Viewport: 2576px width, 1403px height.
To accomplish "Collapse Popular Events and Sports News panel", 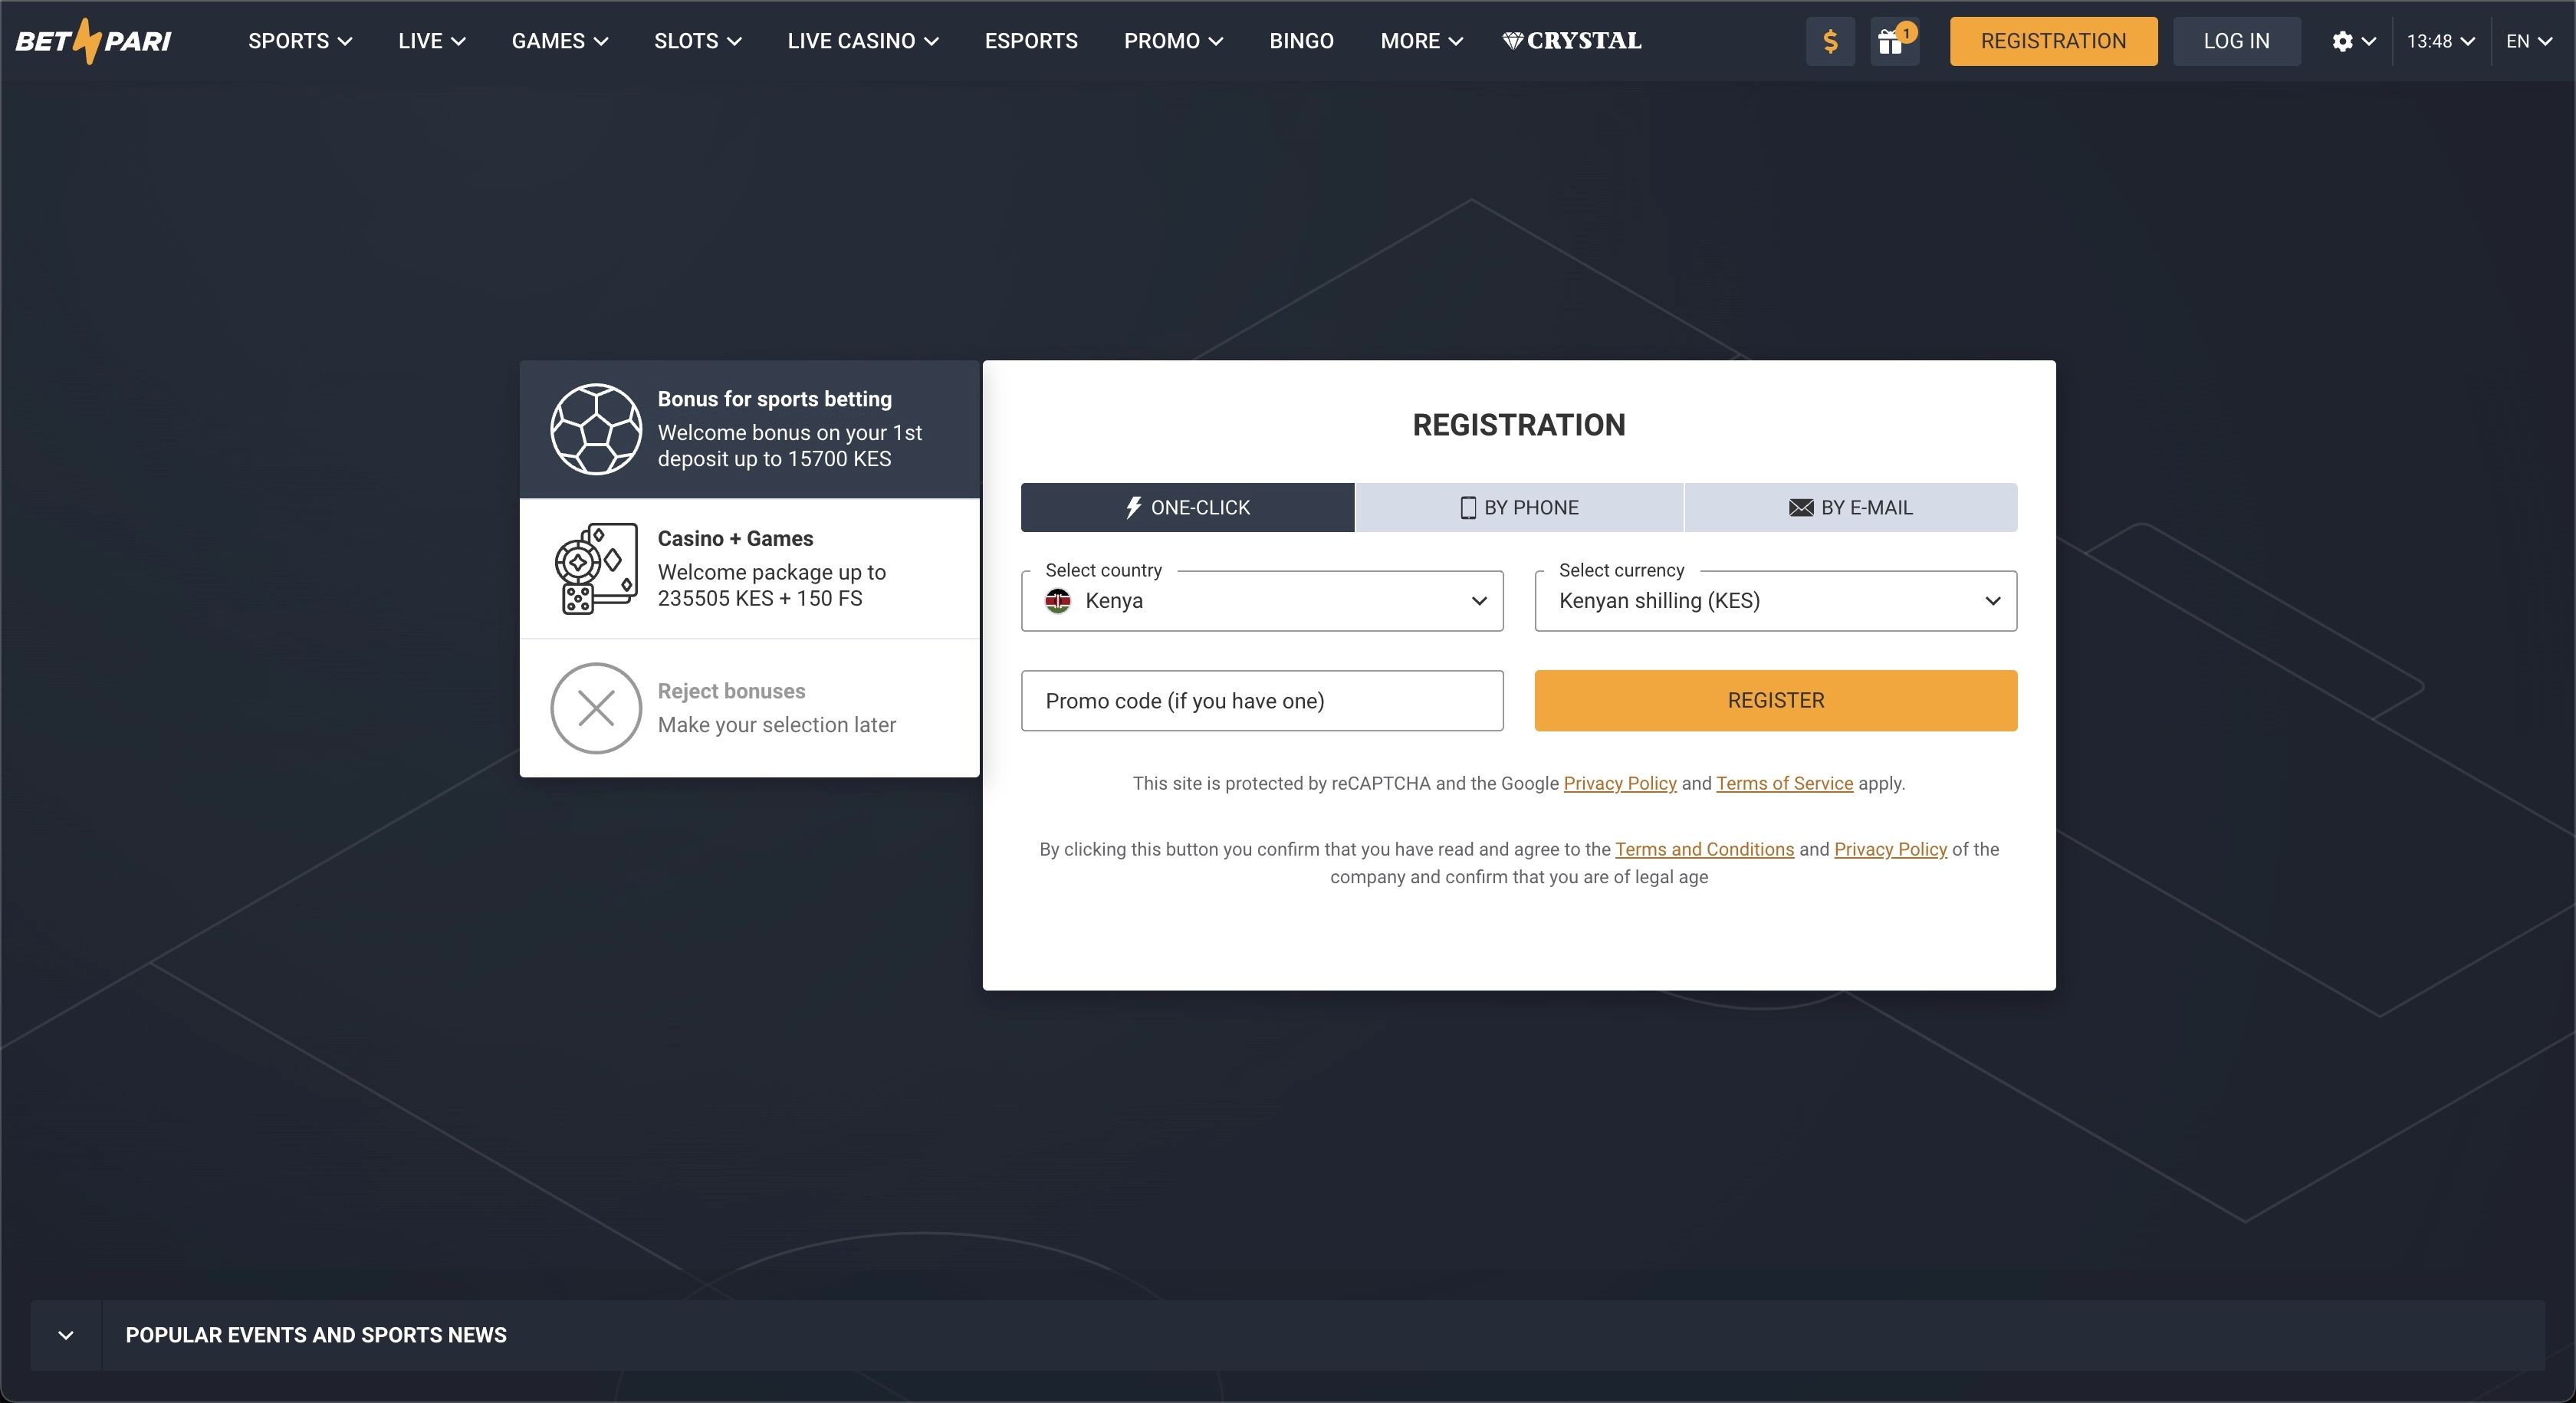I will [x=66, y=1335].
